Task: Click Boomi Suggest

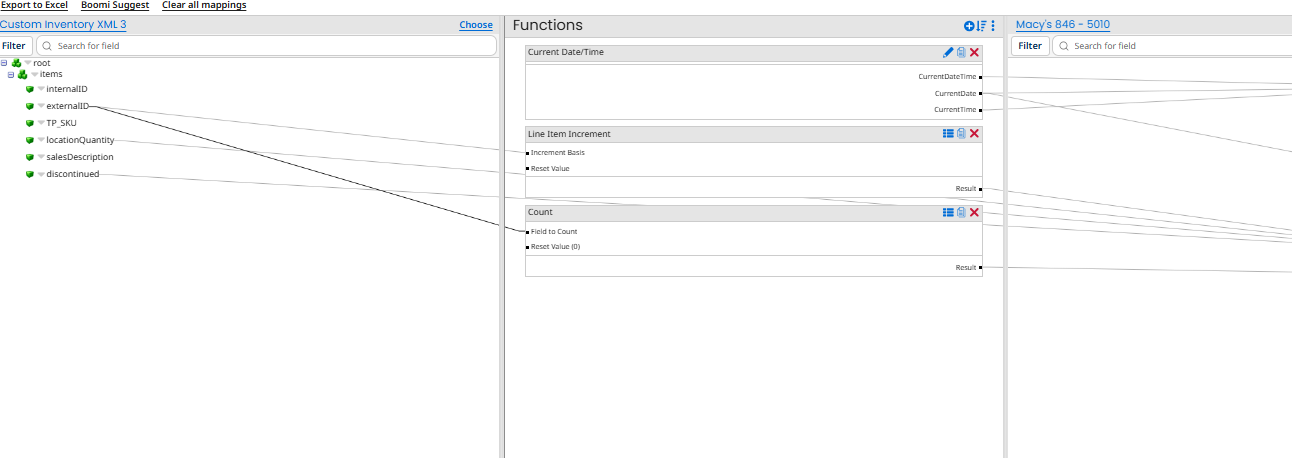Action: tap(115, 5)
